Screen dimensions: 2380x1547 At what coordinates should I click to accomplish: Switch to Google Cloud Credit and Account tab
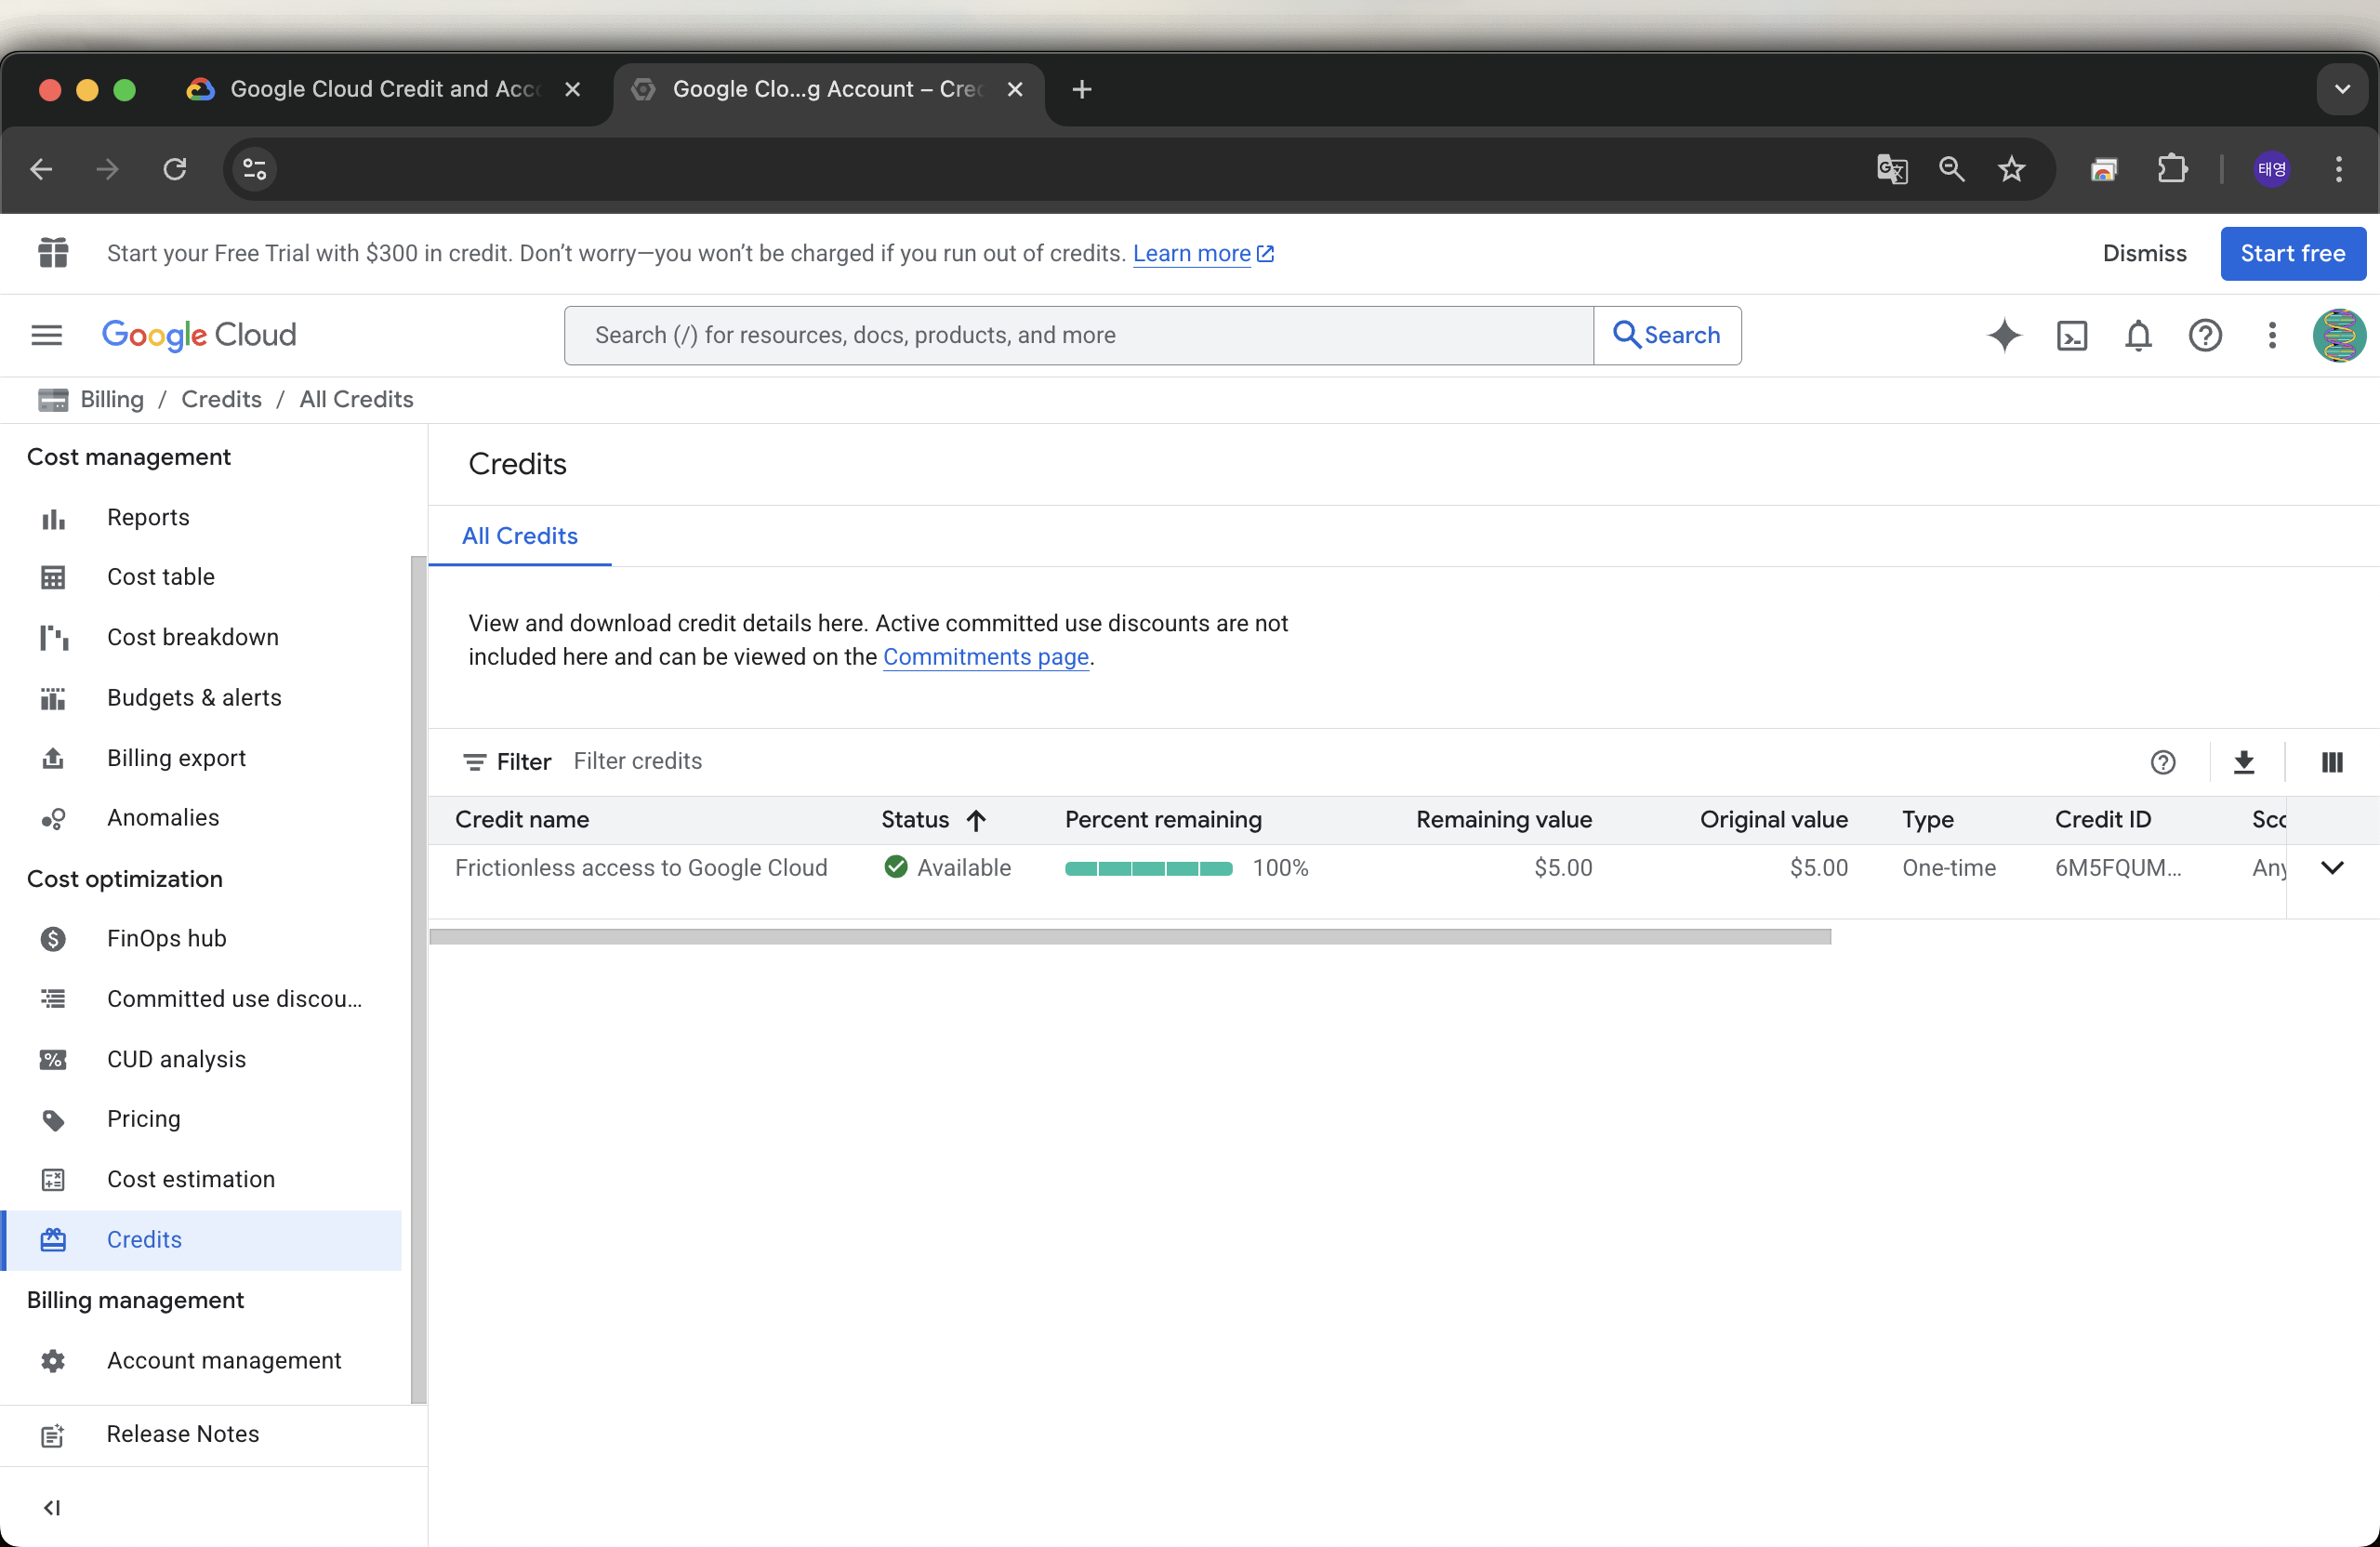(386, 89)
